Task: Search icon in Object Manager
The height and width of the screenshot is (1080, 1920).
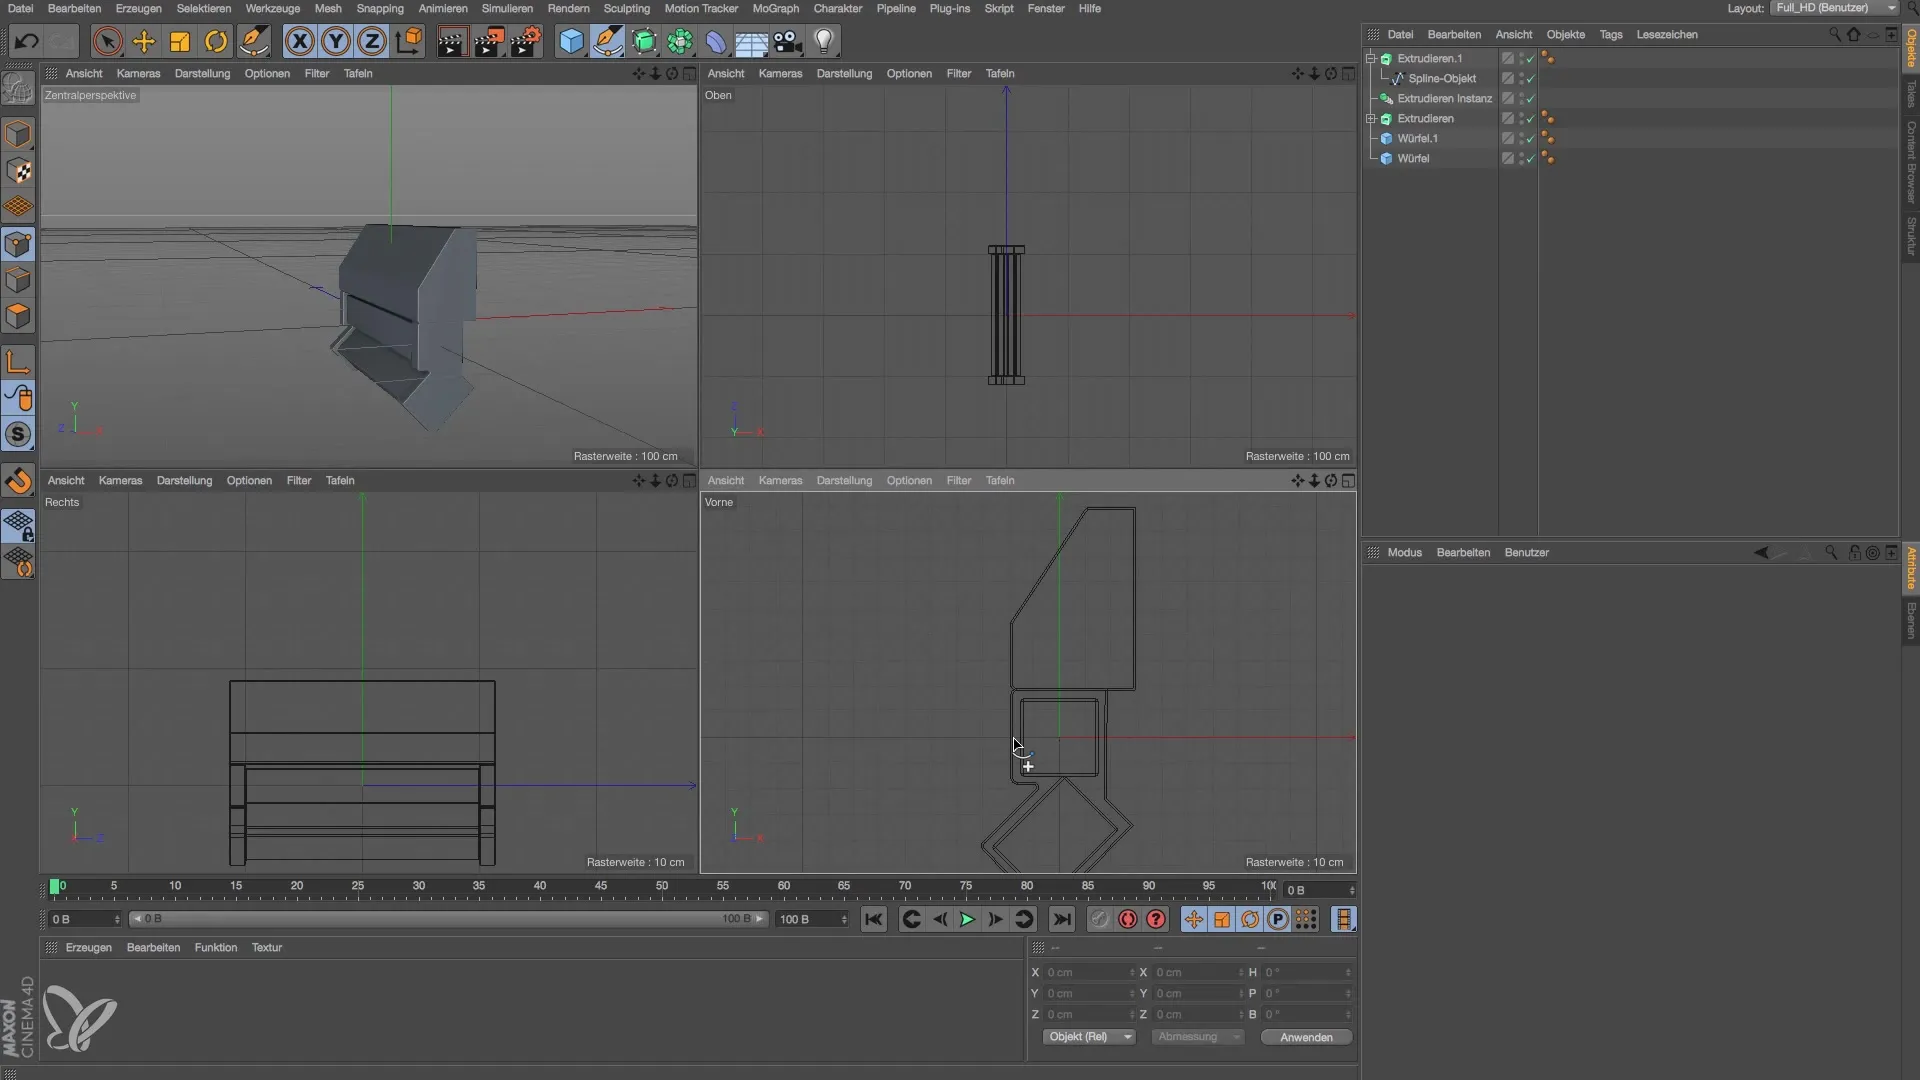Action: coord(1834,34)
